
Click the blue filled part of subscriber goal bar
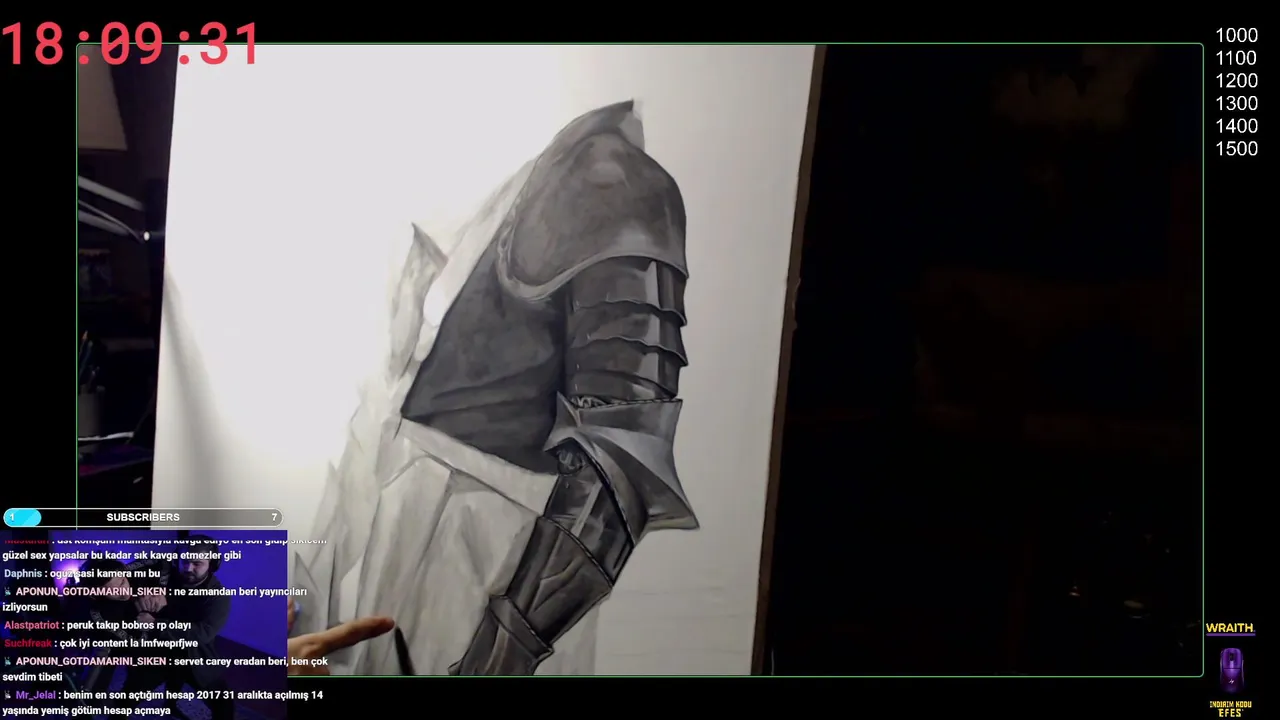tap(22, 517)
